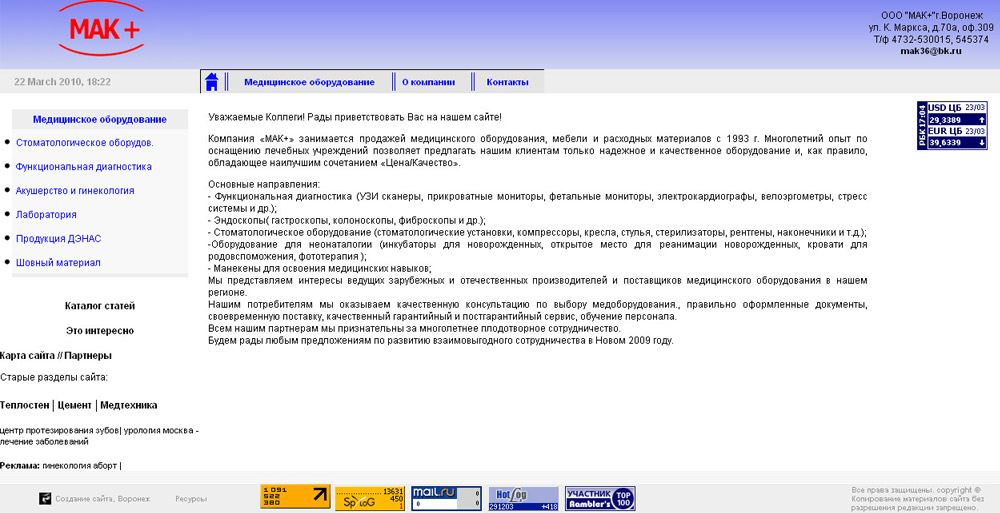Open Карта сайта link
Image resolution: width=1000 pixels, height=513 pixels.
[x=27, y=356]
